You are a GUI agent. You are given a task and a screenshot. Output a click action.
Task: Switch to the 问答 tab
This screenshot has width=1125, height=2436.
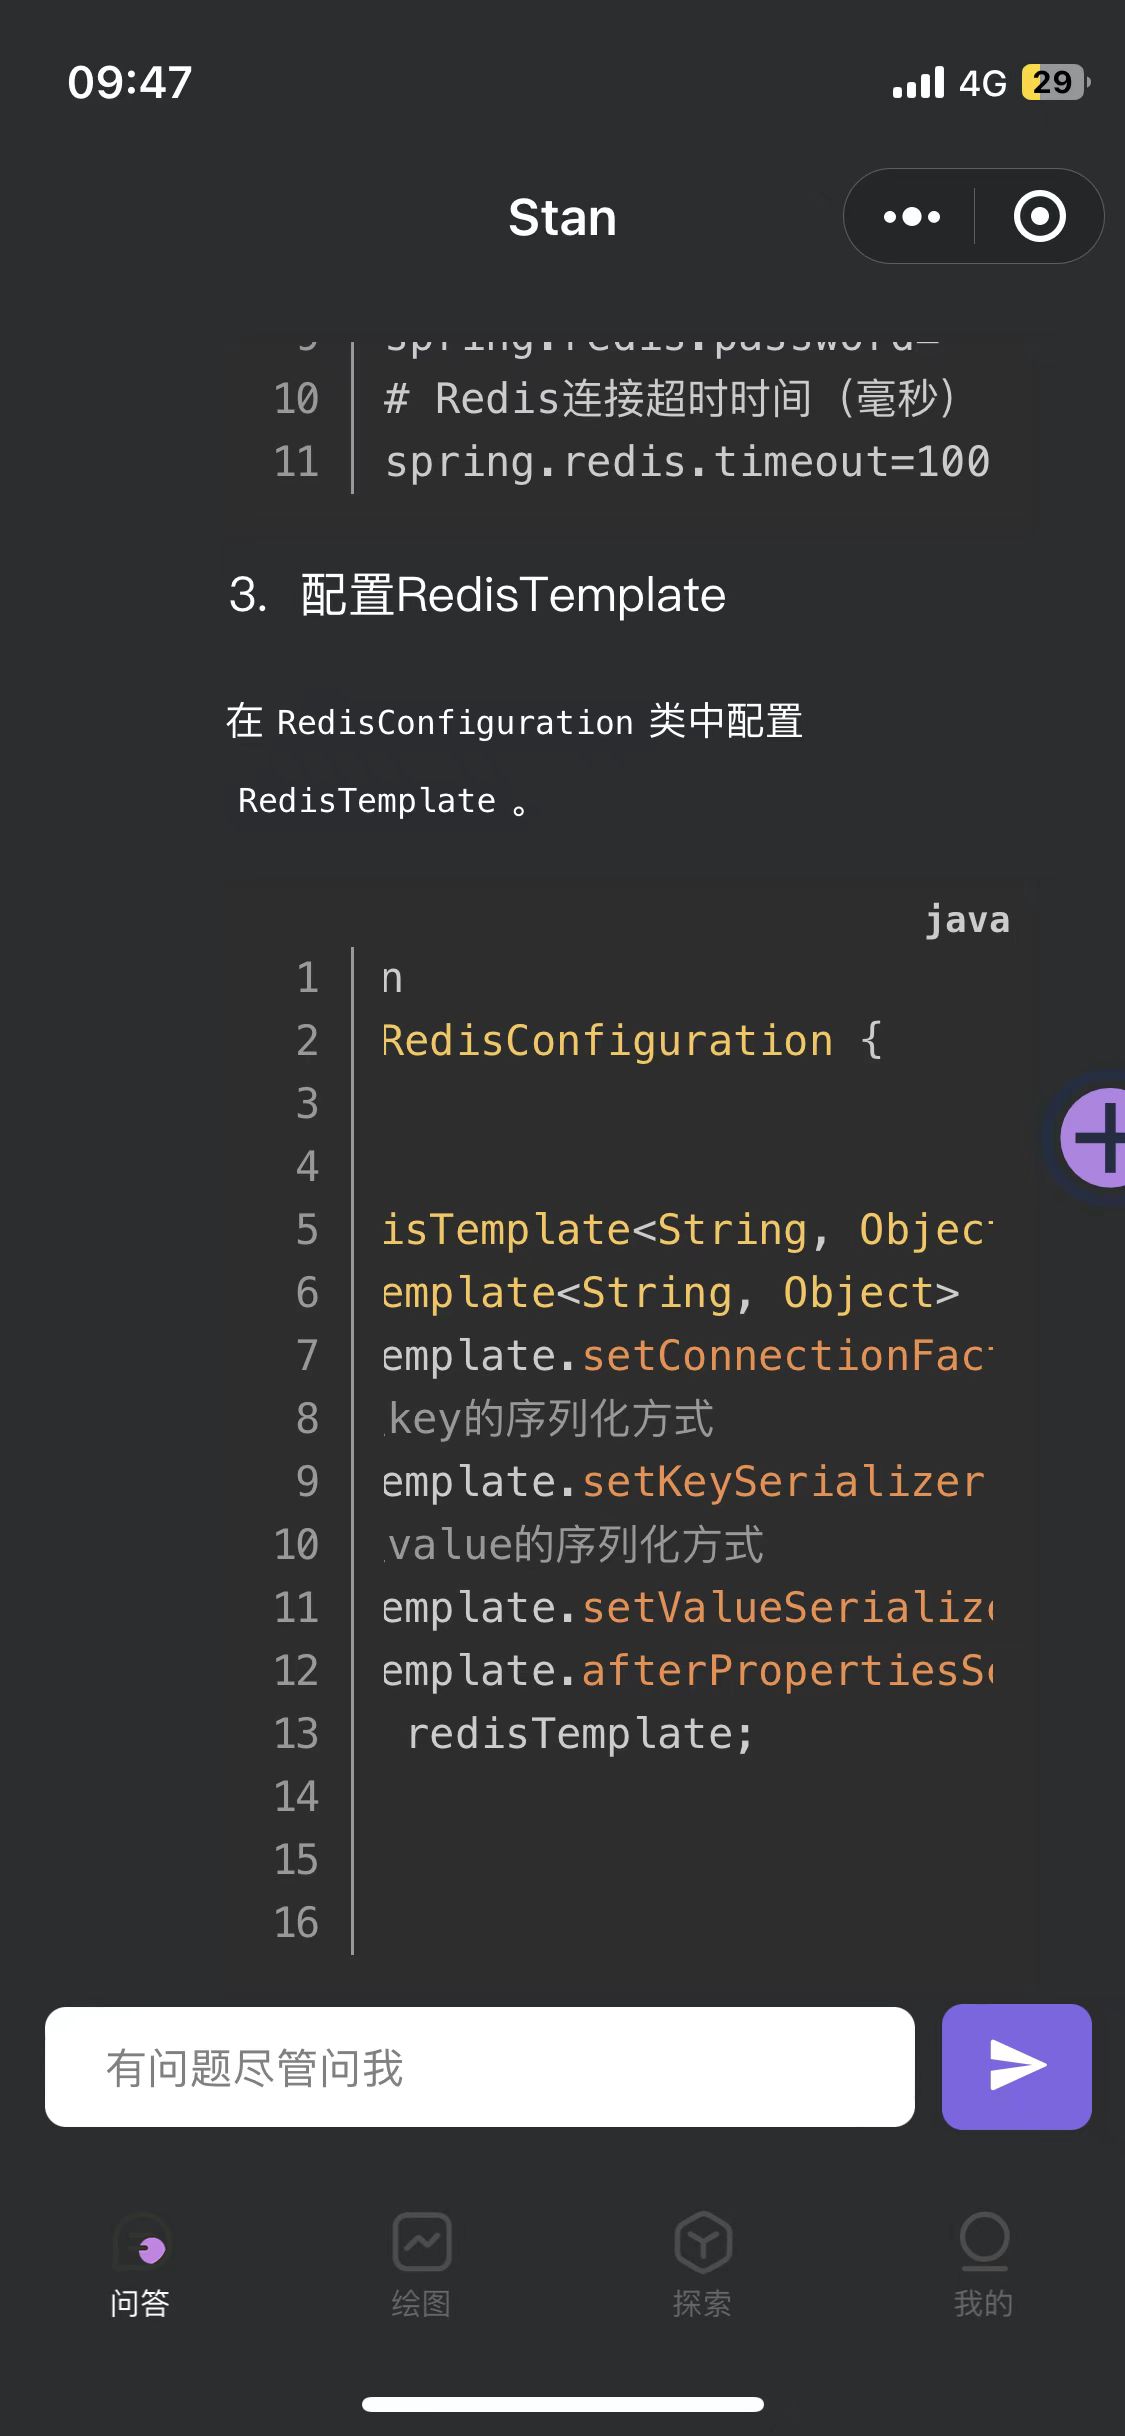[x=140, y=2265]
